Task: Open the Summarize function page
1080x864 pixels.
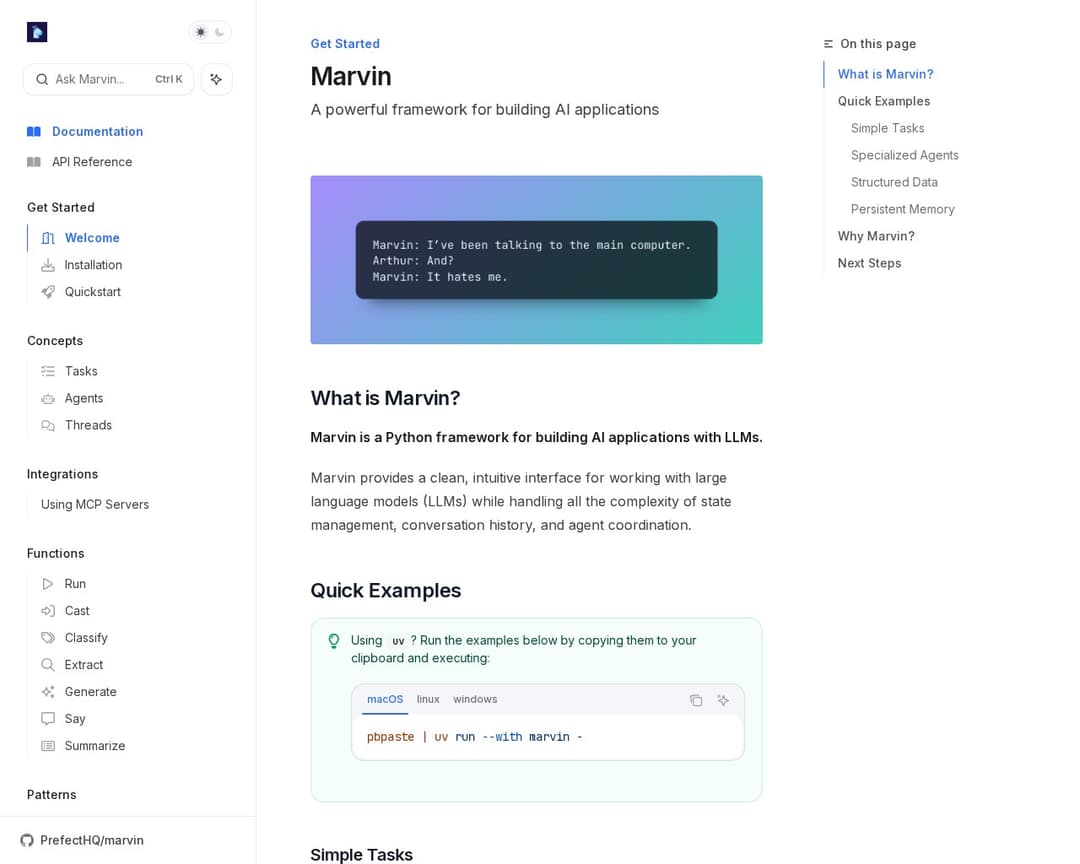Action: 94,745
